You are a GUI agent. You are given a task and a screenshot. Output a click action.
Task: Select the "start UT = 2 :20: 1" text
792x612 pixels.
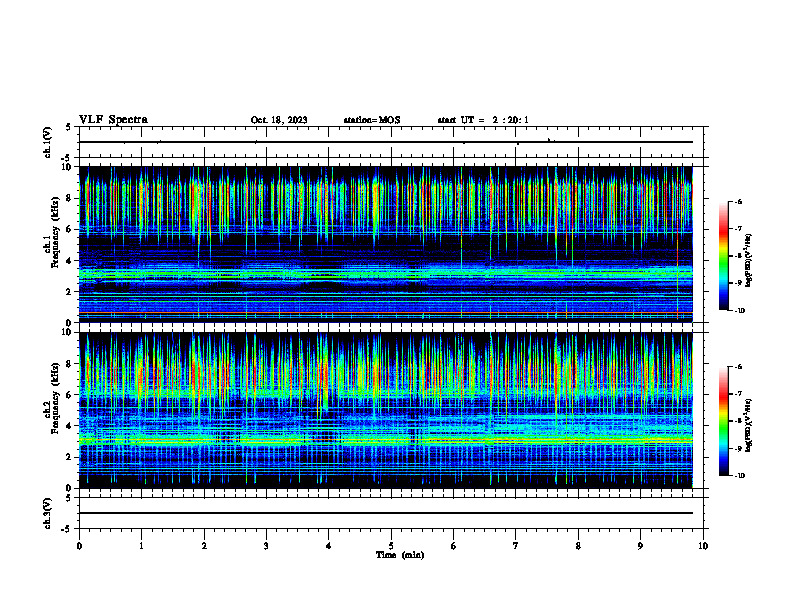coord(483,120)
